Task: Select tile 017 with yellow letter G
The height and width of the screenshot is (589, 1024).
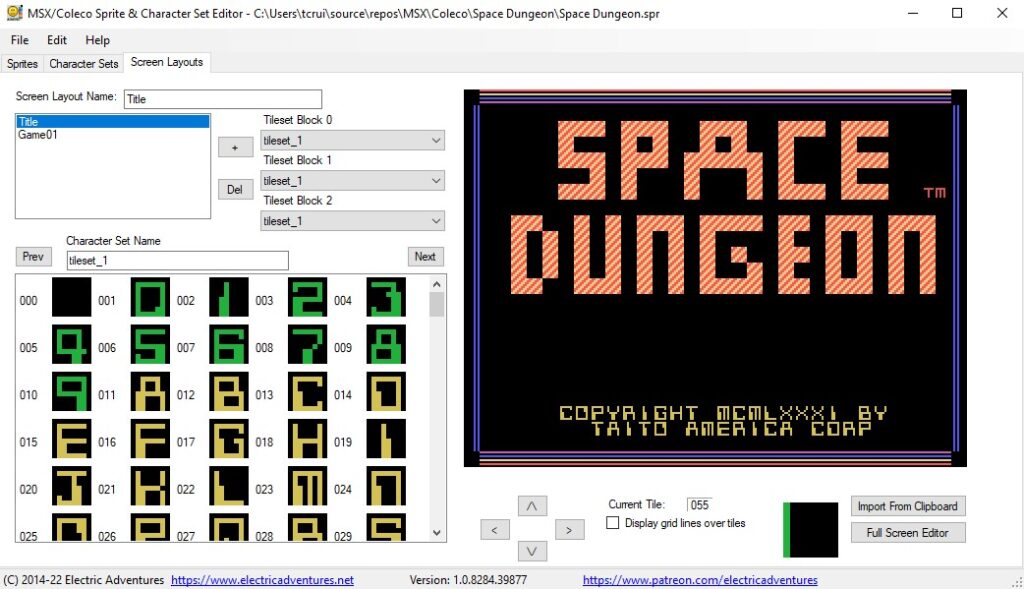Action: pos(229,438)
